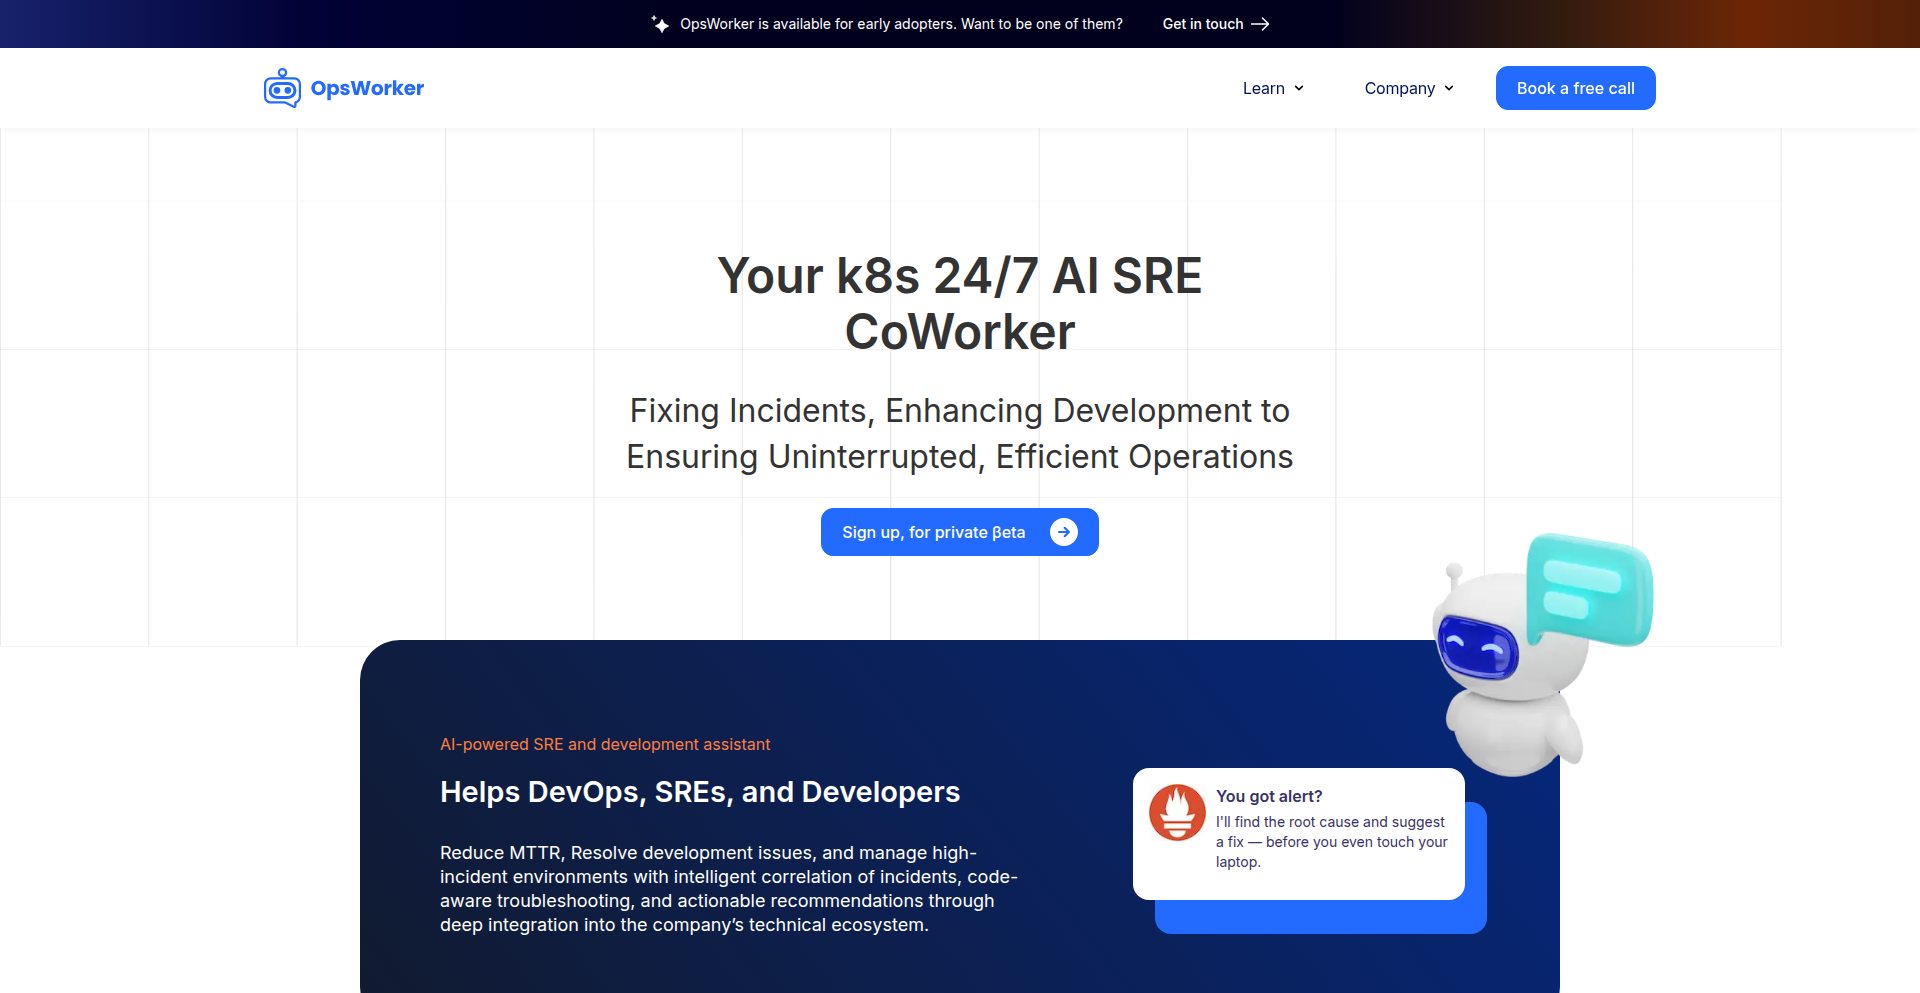The width and height of the screenshot is (1920, 993).
Task: Click the teal chat bubble above the robot
Action: point(1588,589)
